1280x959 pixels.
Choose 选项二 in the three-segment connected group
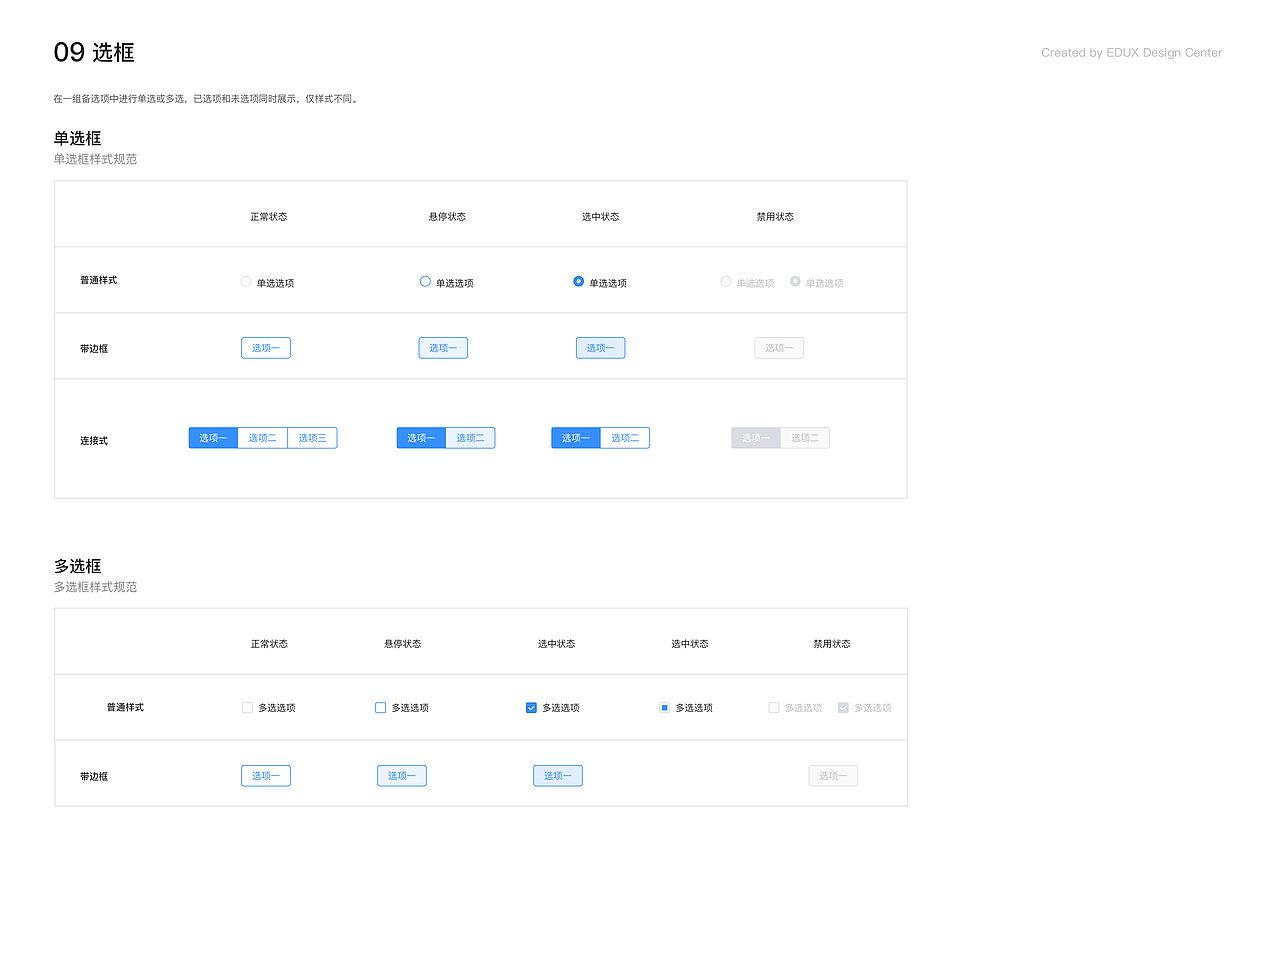(x=263, y=438)
